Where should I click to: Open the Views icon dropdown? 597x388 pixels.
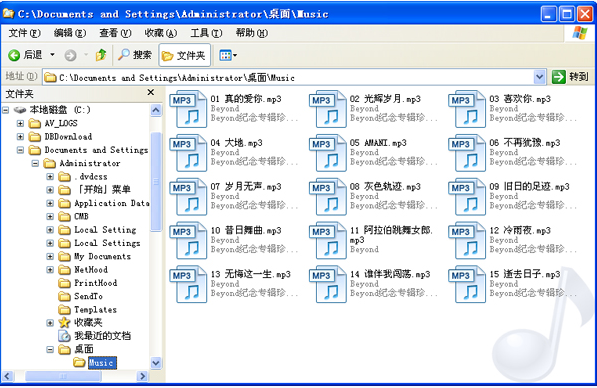click(228, 56)
